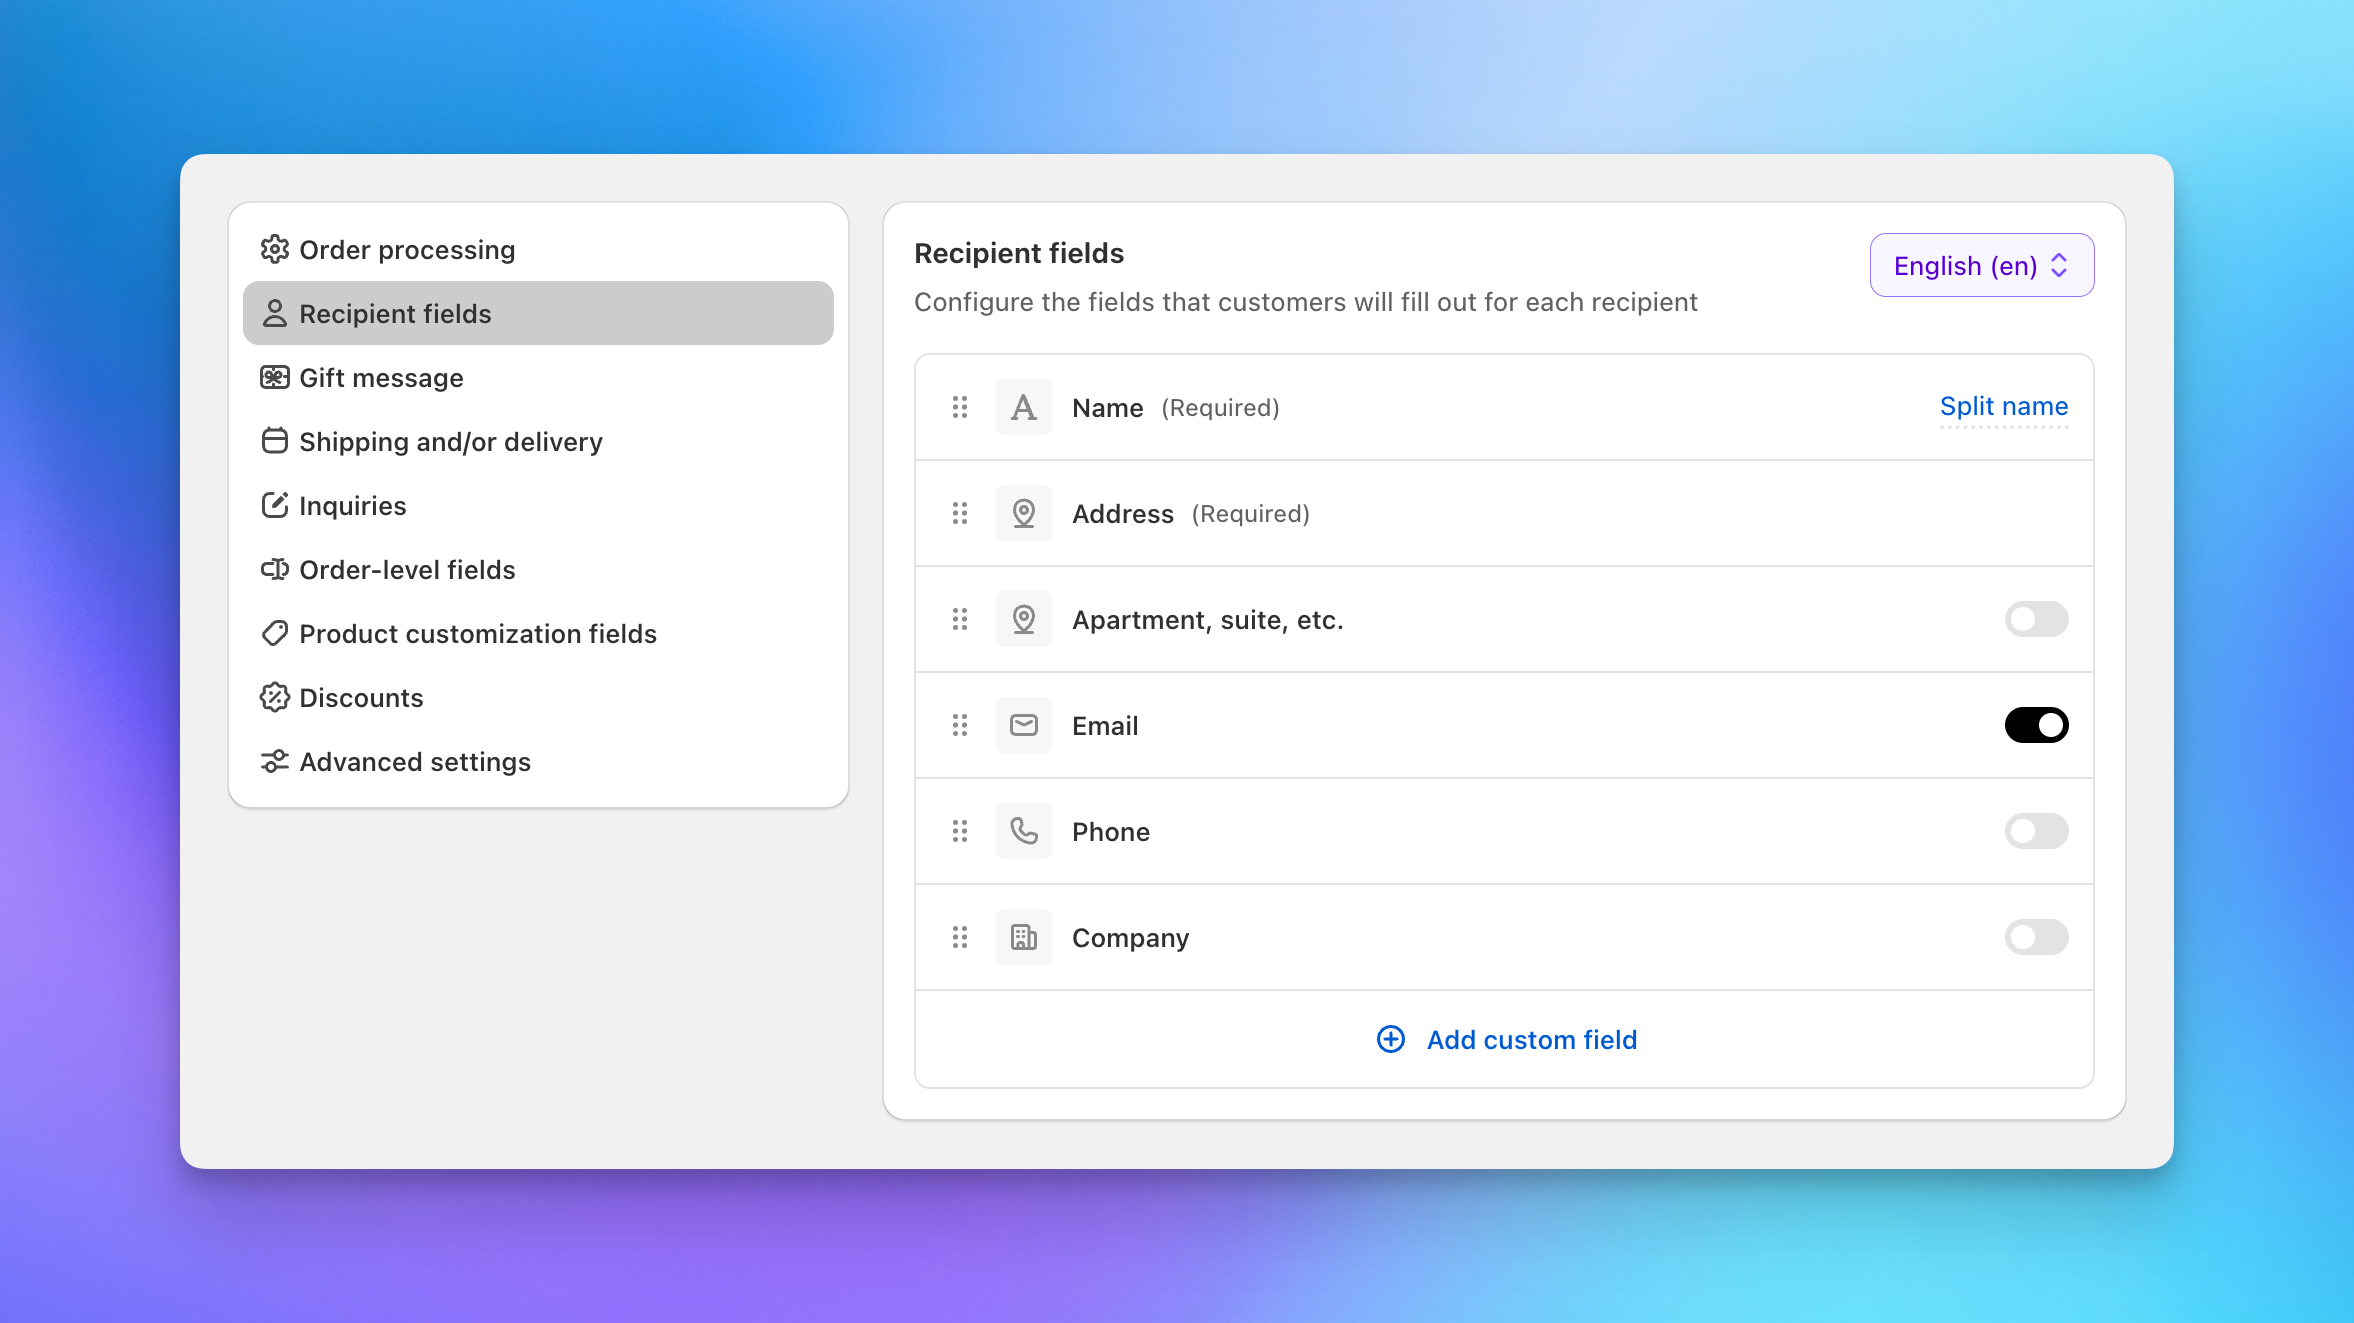Go to Discounts settings
2354x1323 pixels.
coord(538,698)
